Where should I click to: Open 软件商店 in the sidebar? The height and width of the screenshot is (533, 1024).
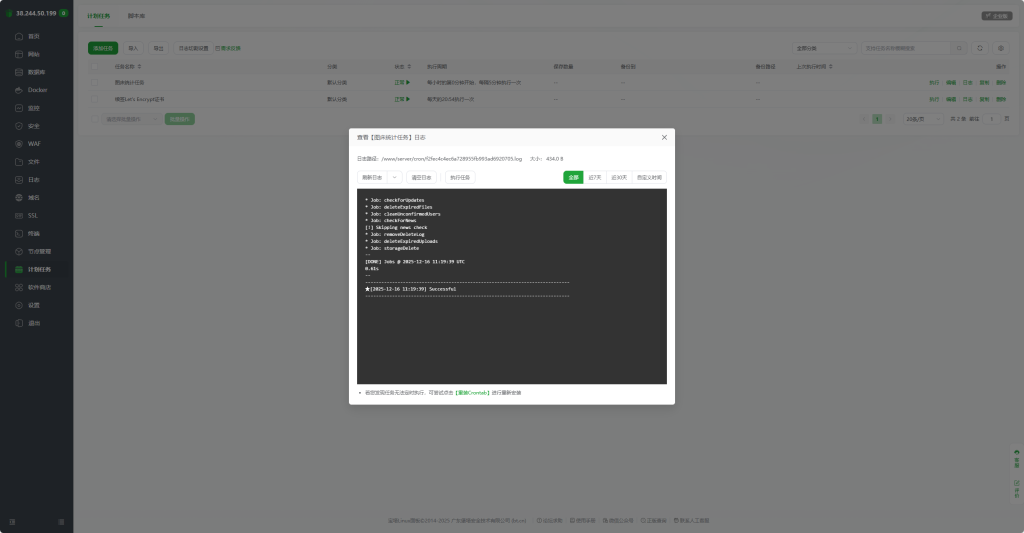point(39,287)
